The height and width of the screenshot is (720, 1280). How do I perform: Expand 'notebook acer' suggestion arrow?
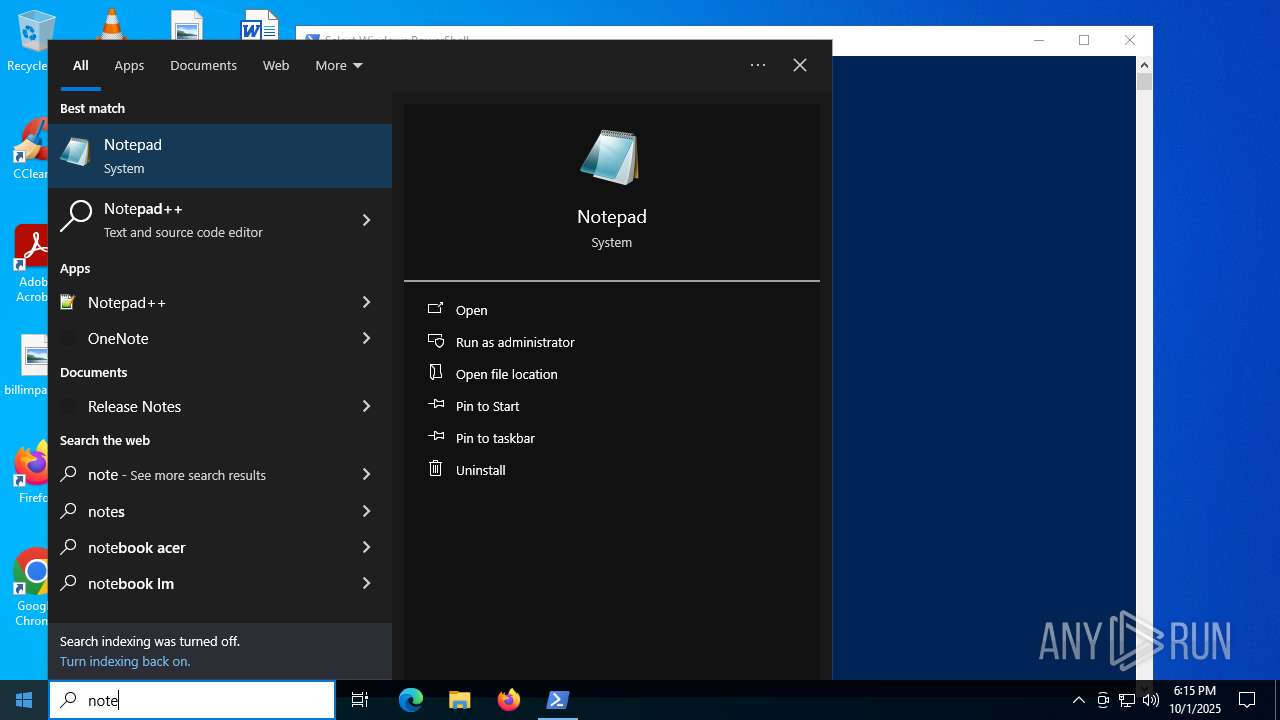coord(366,547)
